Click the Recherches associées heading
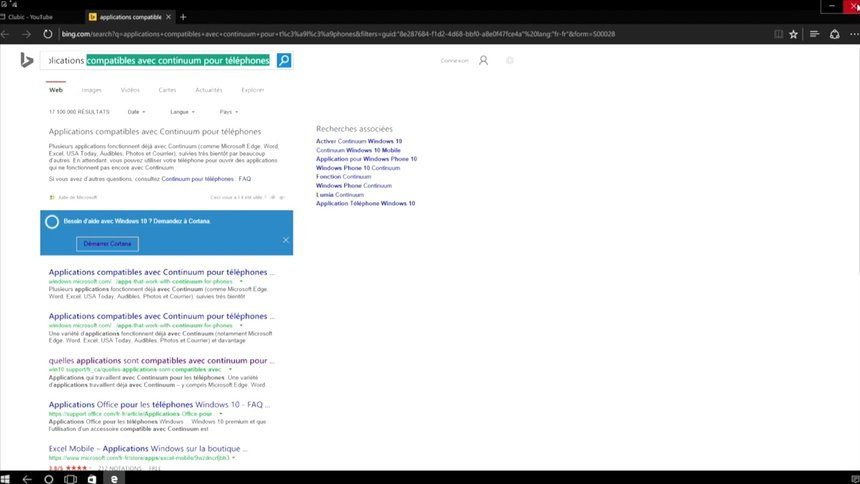 tap(354, 129)
